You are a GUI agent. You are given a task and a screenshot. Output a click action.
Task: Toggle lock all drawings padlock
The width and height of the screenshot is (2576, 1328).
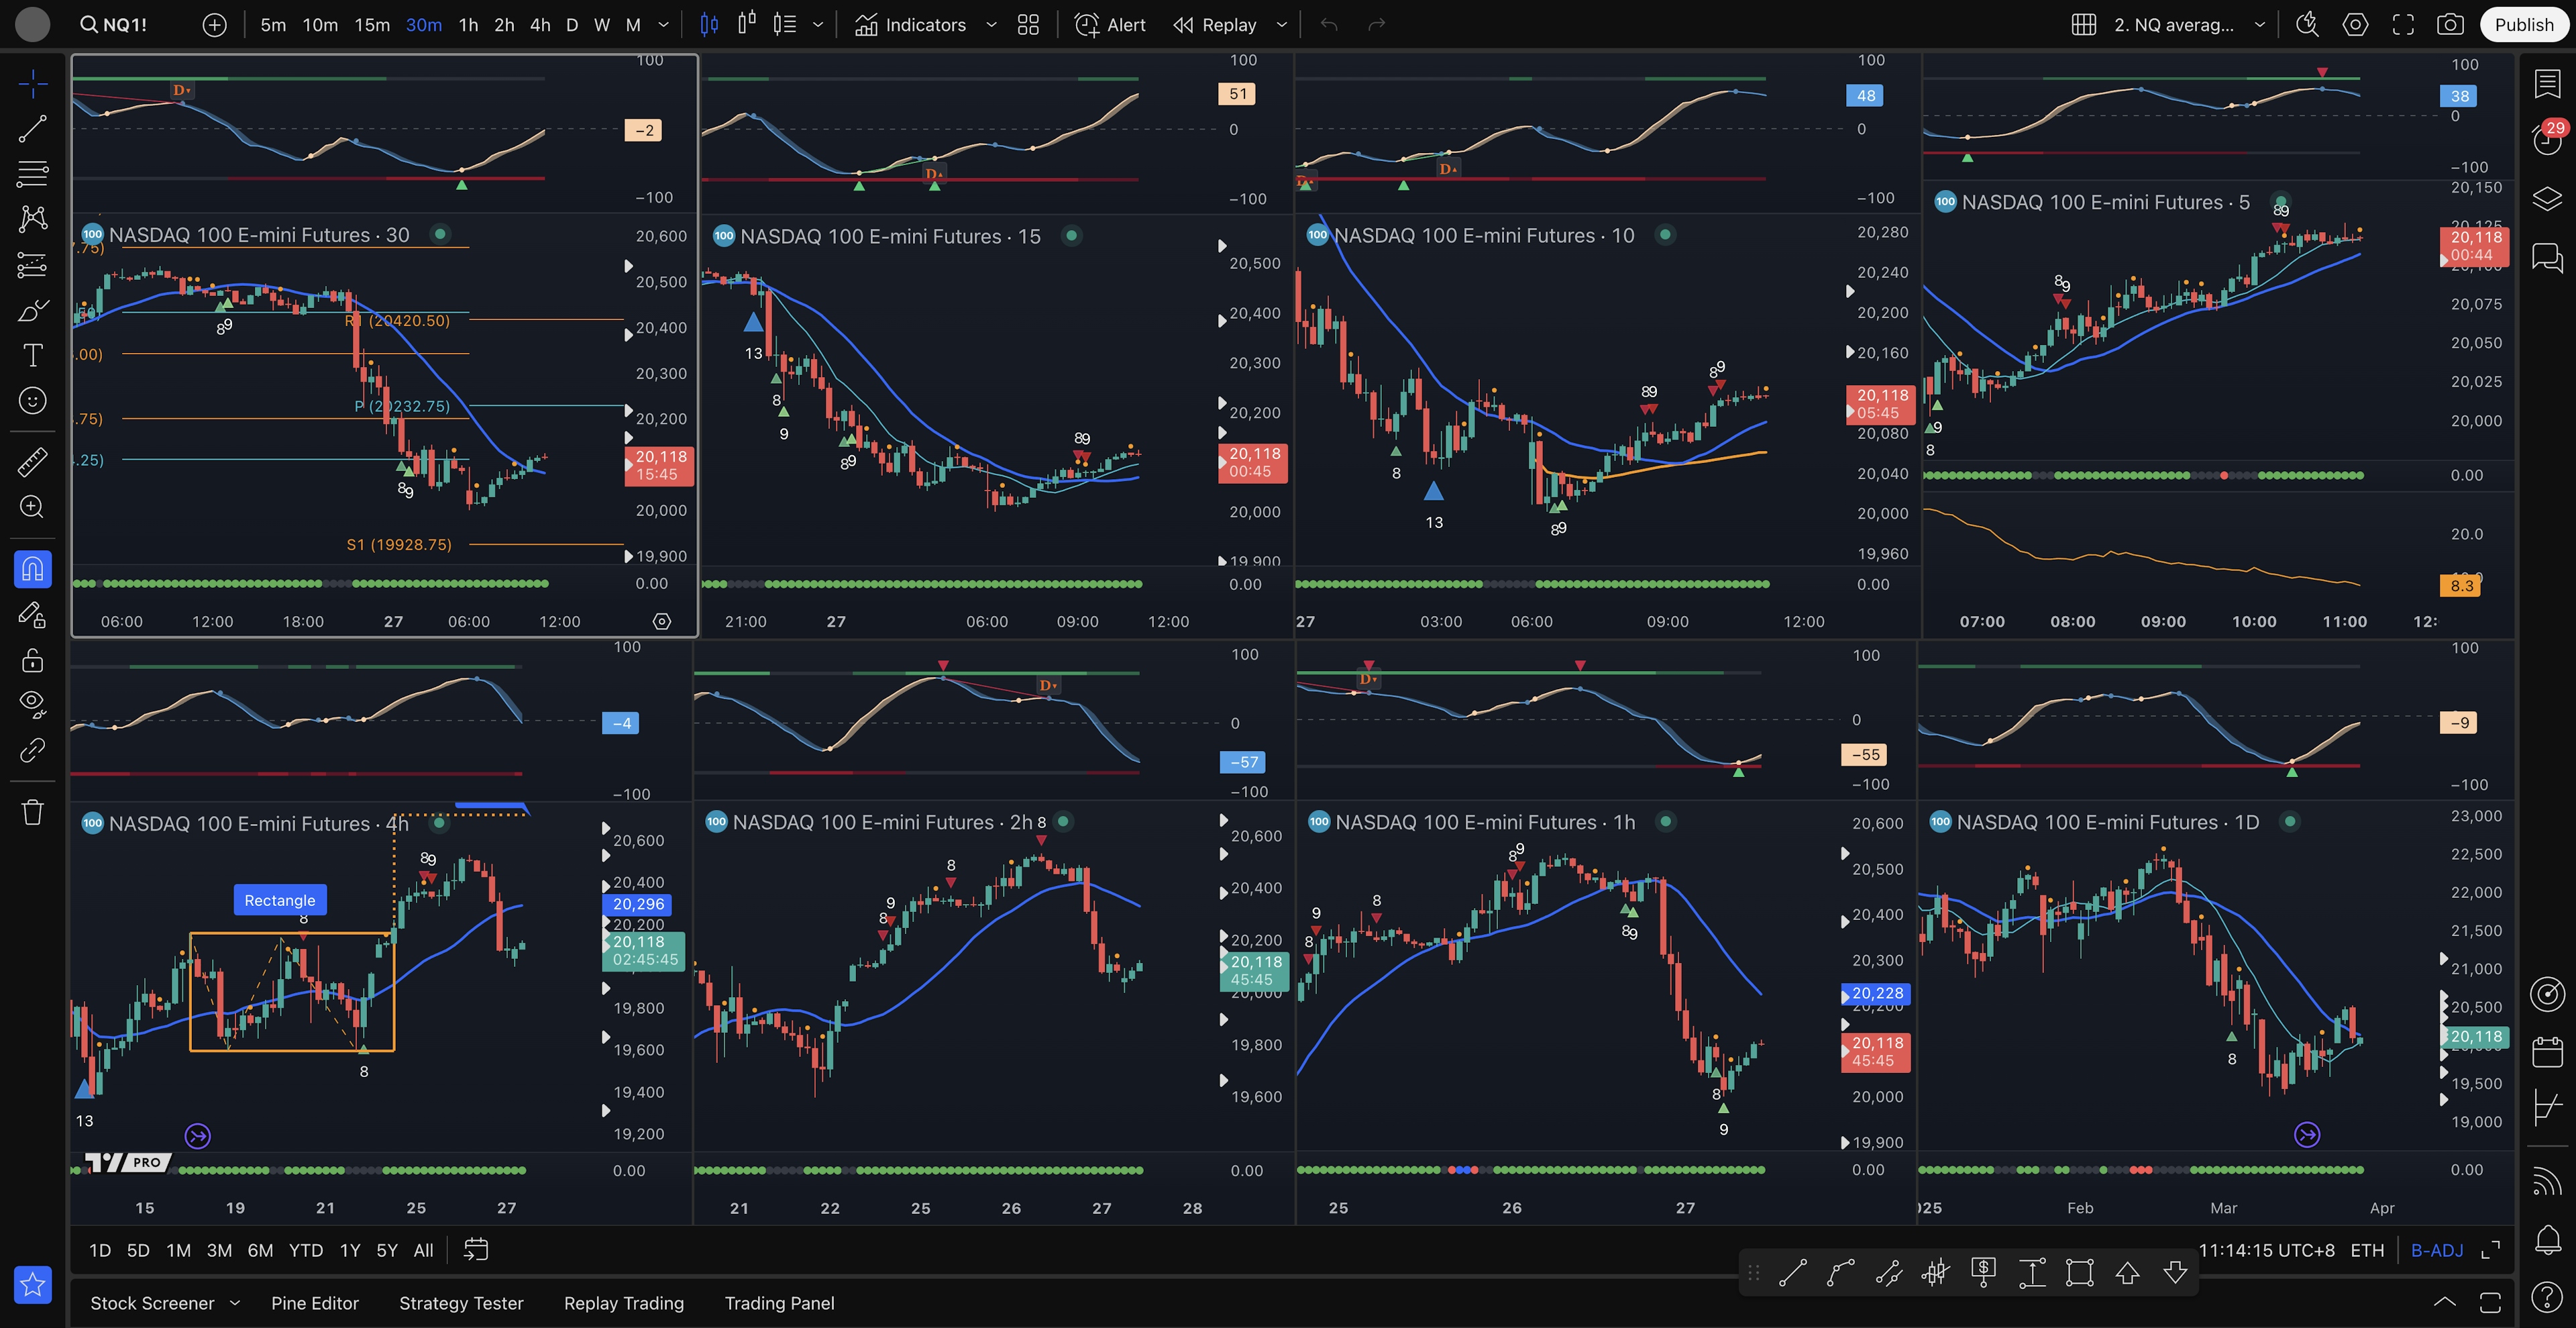[x=32, y=660]
